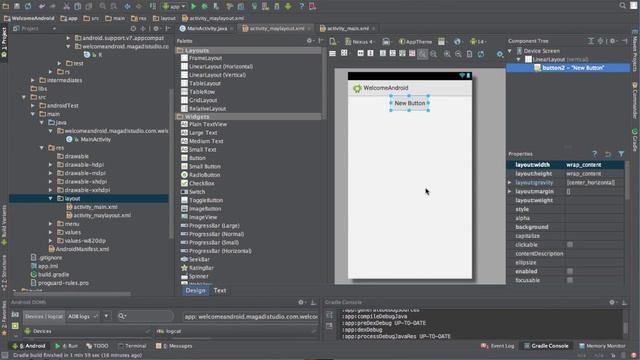
Task: Click the Save All icon
Action: pos(17,6)
